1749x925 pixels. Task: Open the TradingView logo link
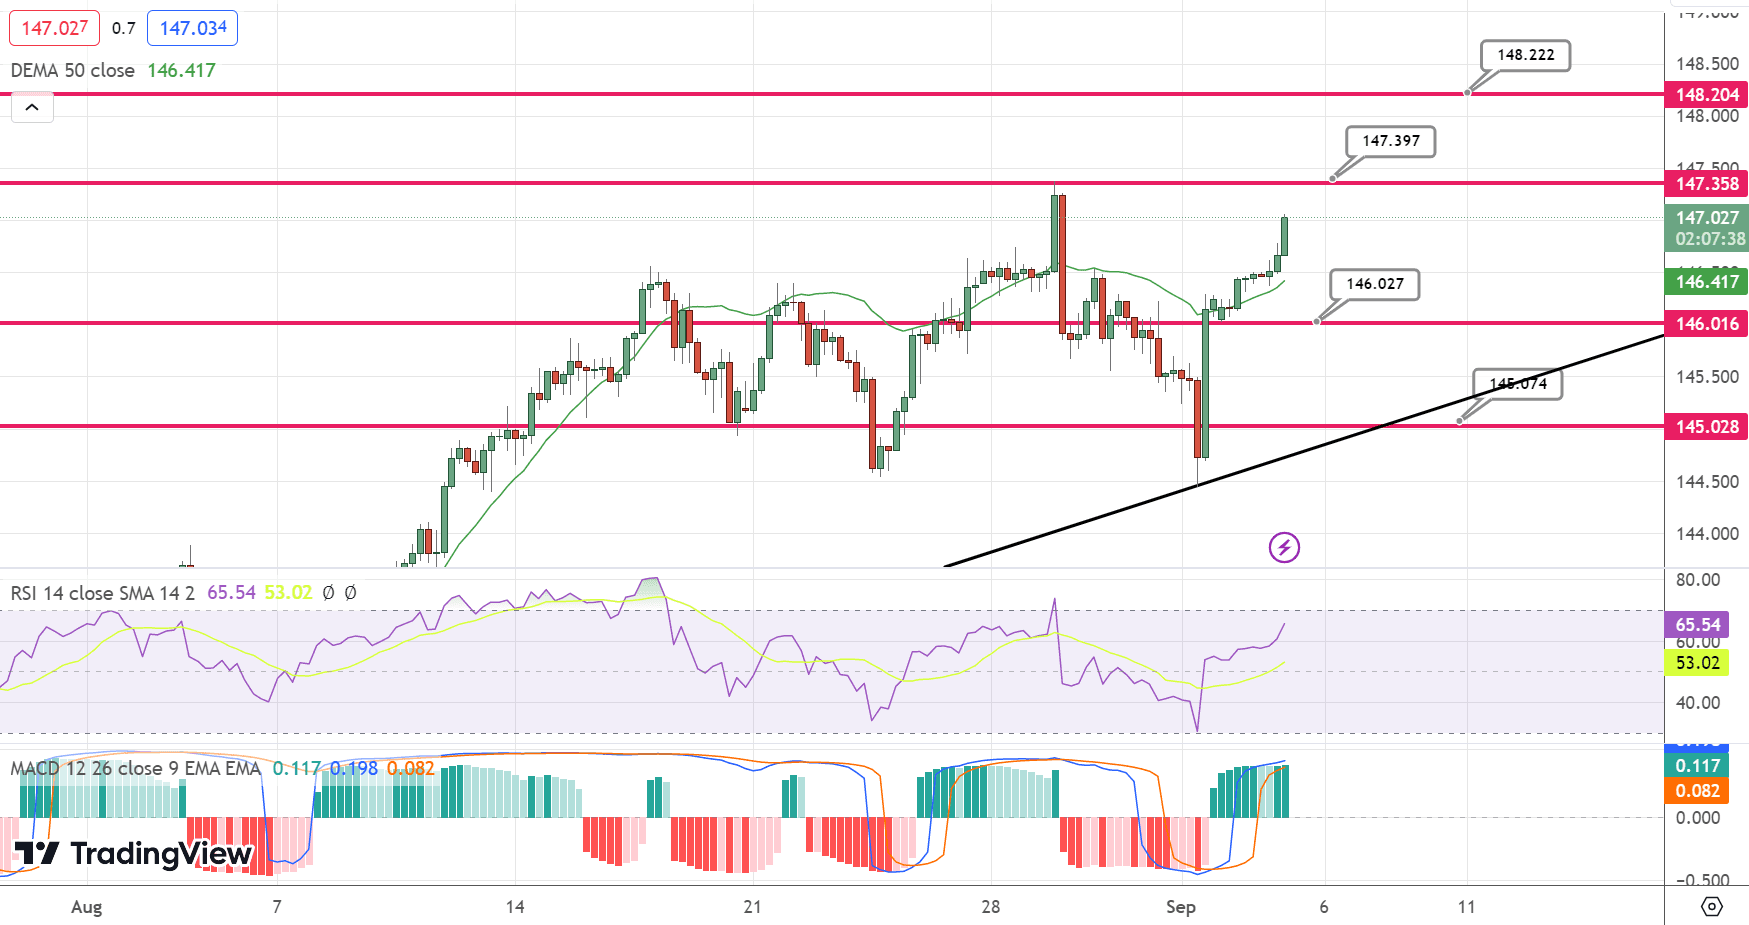click(x=133, y=853)
